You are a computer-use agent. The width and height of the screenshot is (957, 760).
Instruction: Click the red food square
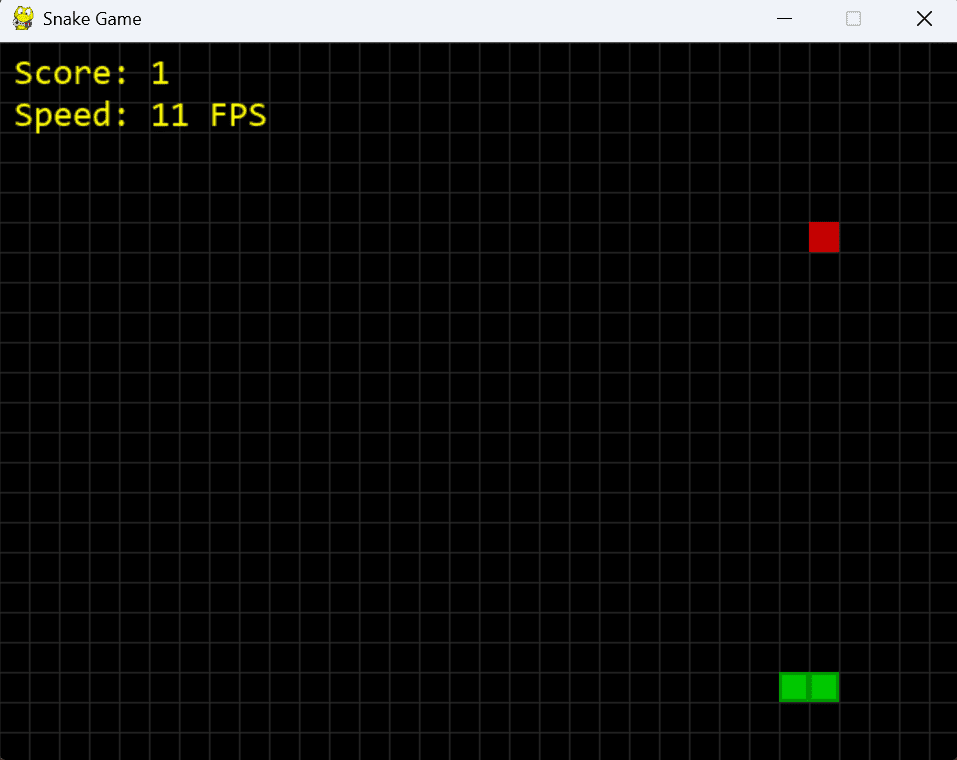824,237
